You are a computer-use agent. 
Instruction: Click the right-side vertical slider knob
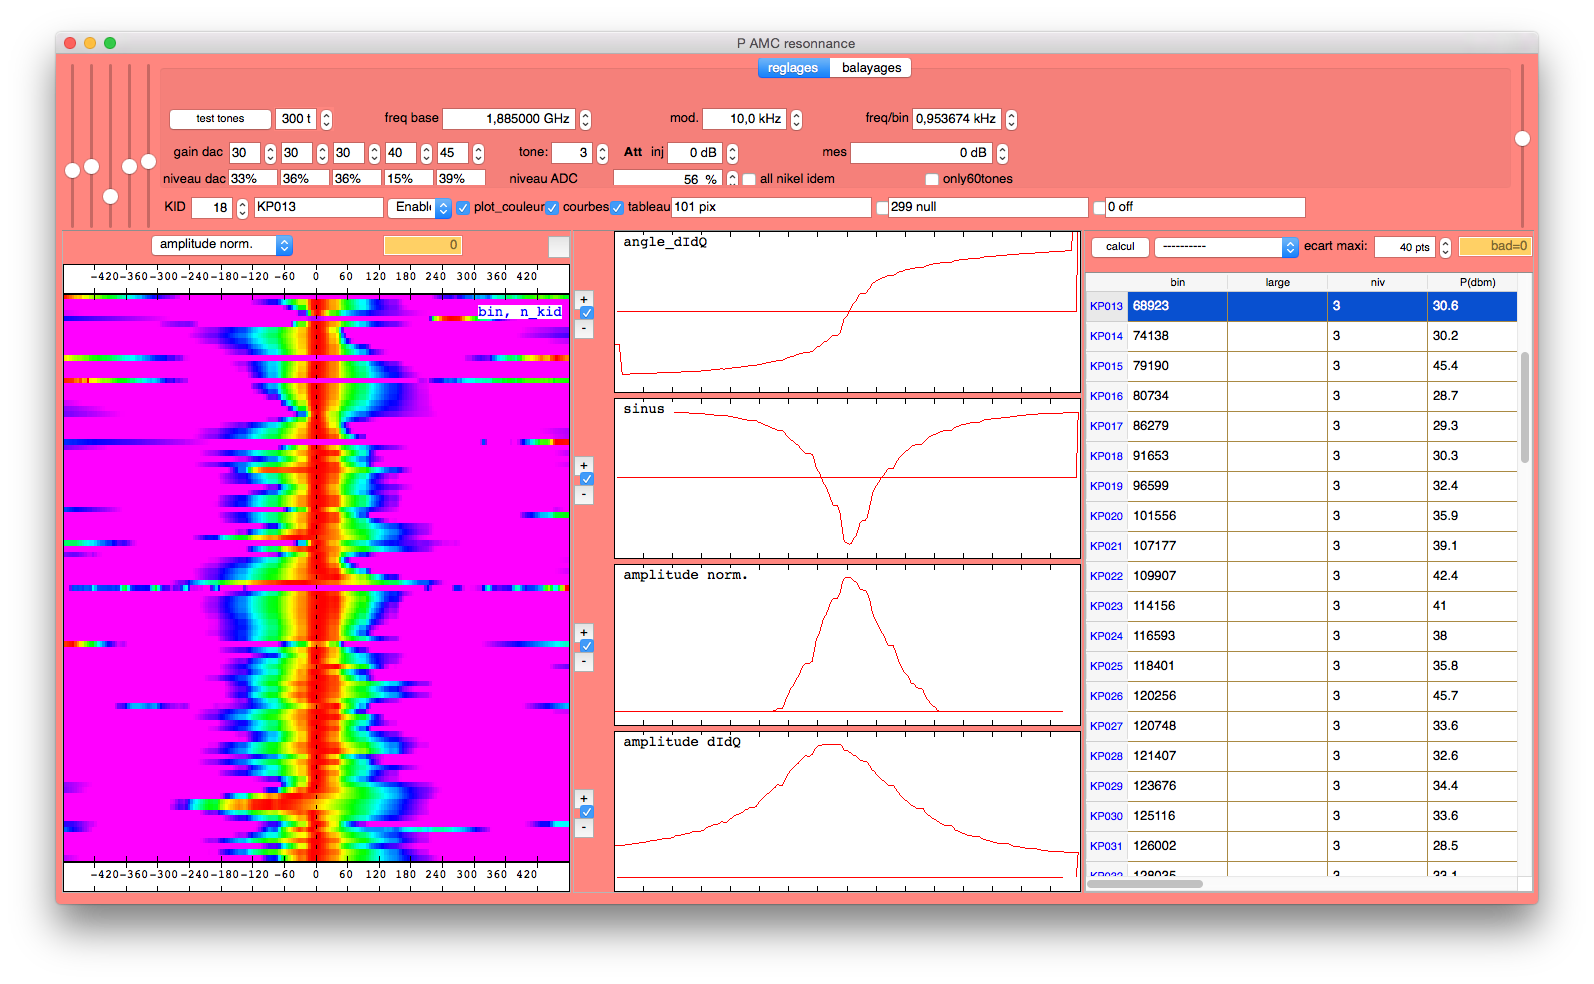(x=1522, y=139)
